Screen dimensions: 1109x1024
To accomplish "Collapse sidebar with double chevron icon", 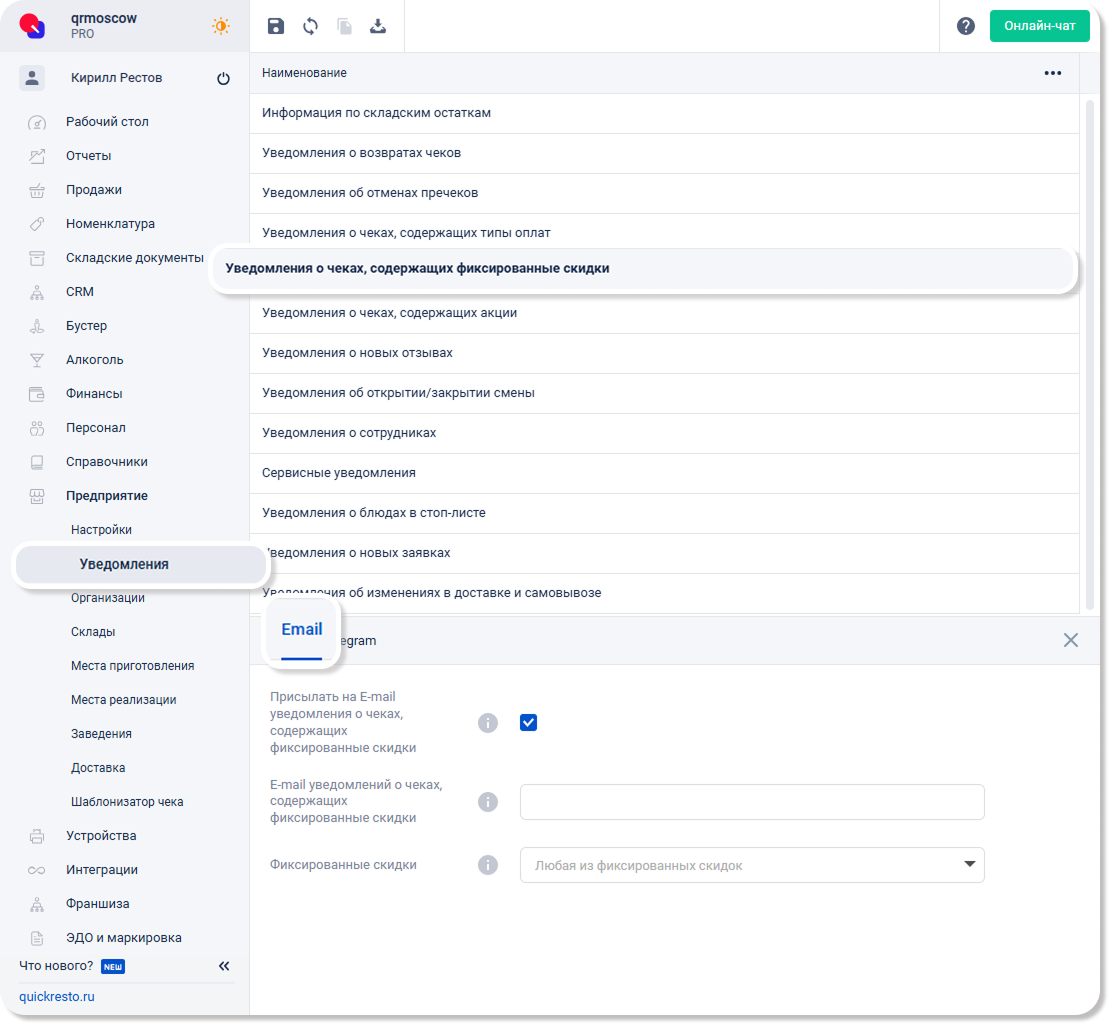I will 224,966.
